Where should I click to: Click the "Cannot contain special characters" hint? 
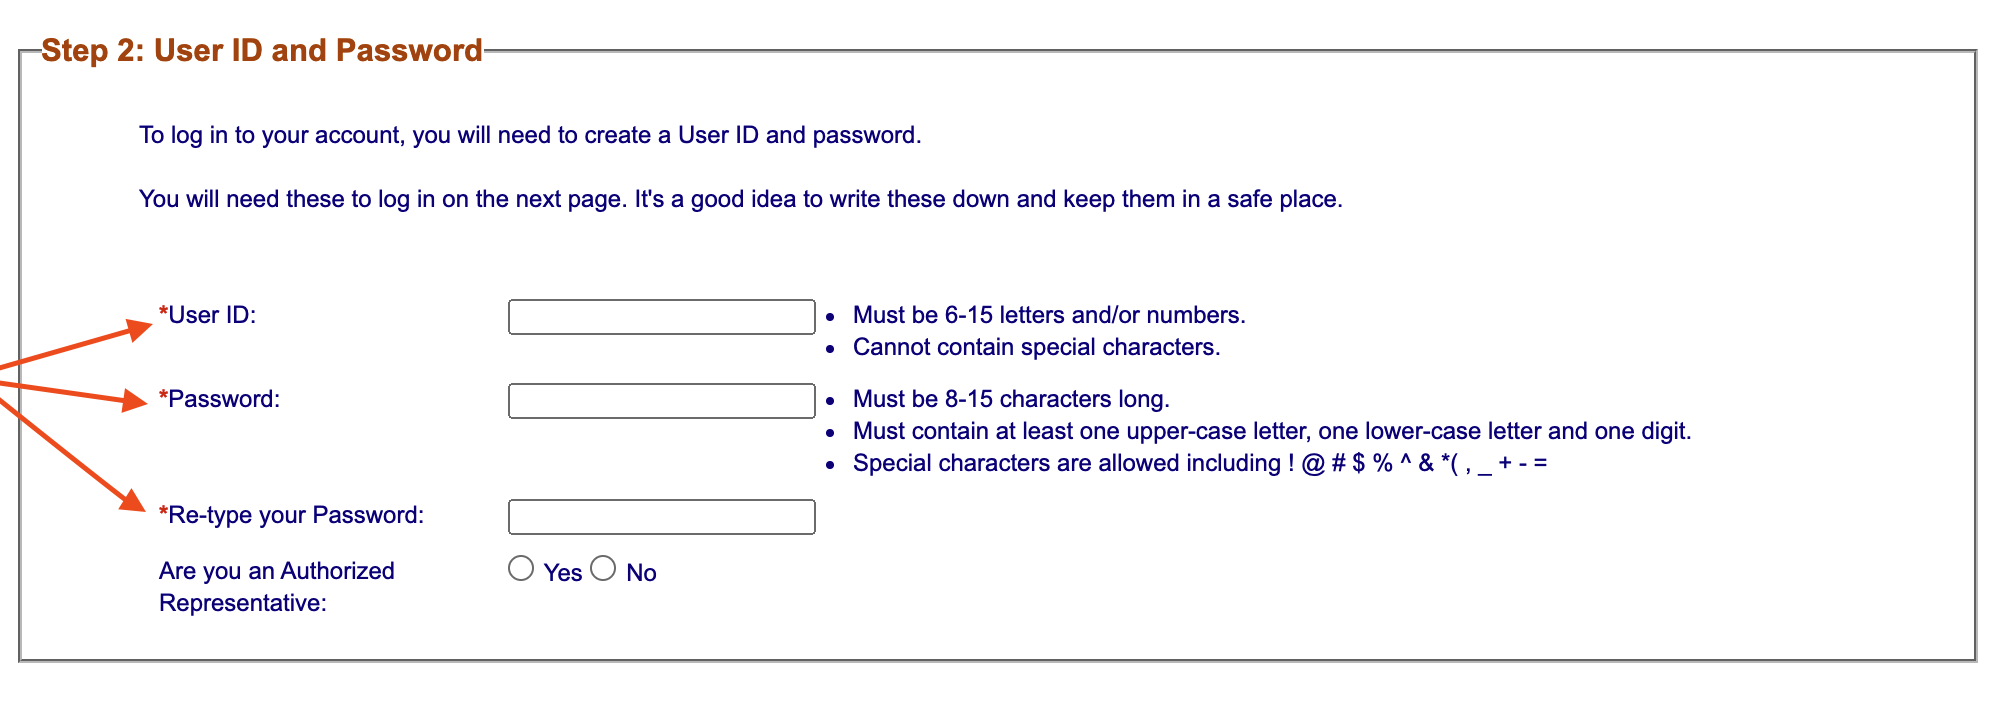(x=1036, y=347)
